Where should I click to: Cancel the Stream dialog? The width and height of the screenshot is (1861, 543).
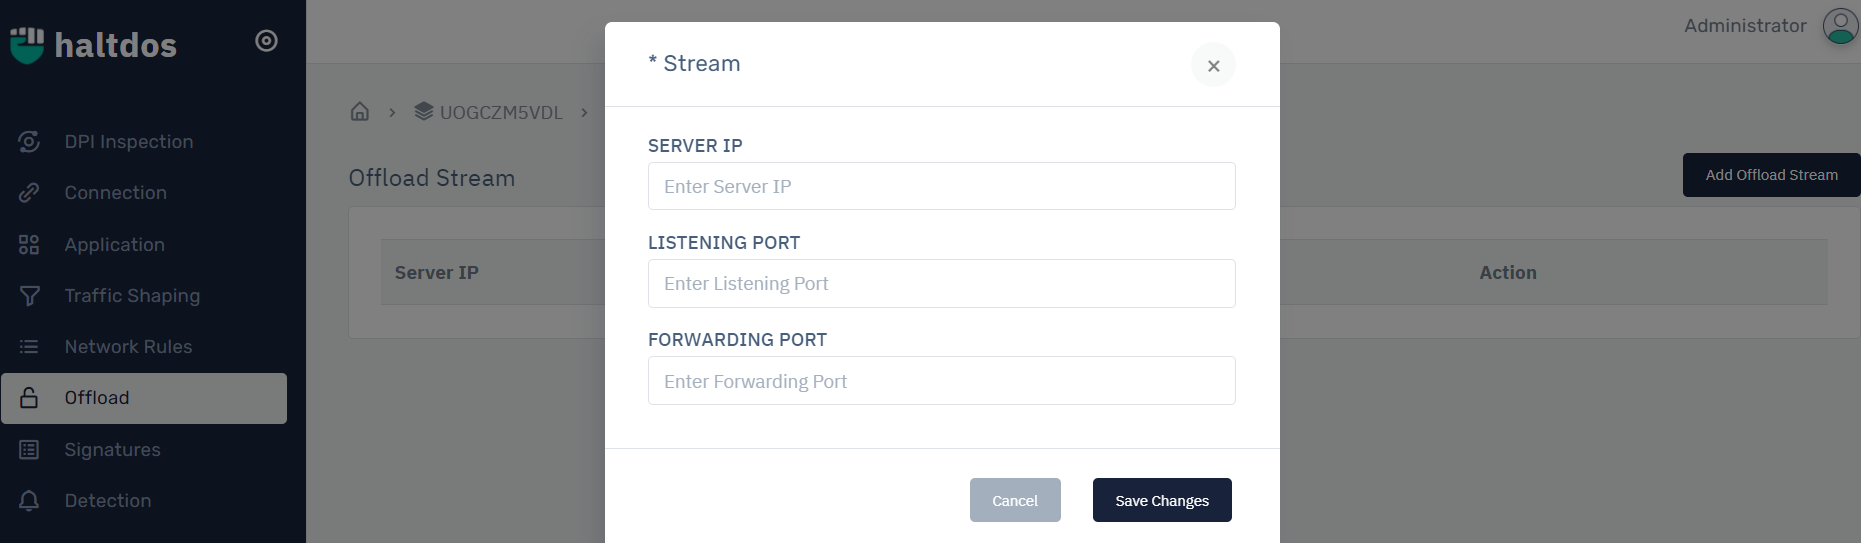[1015, 500]
